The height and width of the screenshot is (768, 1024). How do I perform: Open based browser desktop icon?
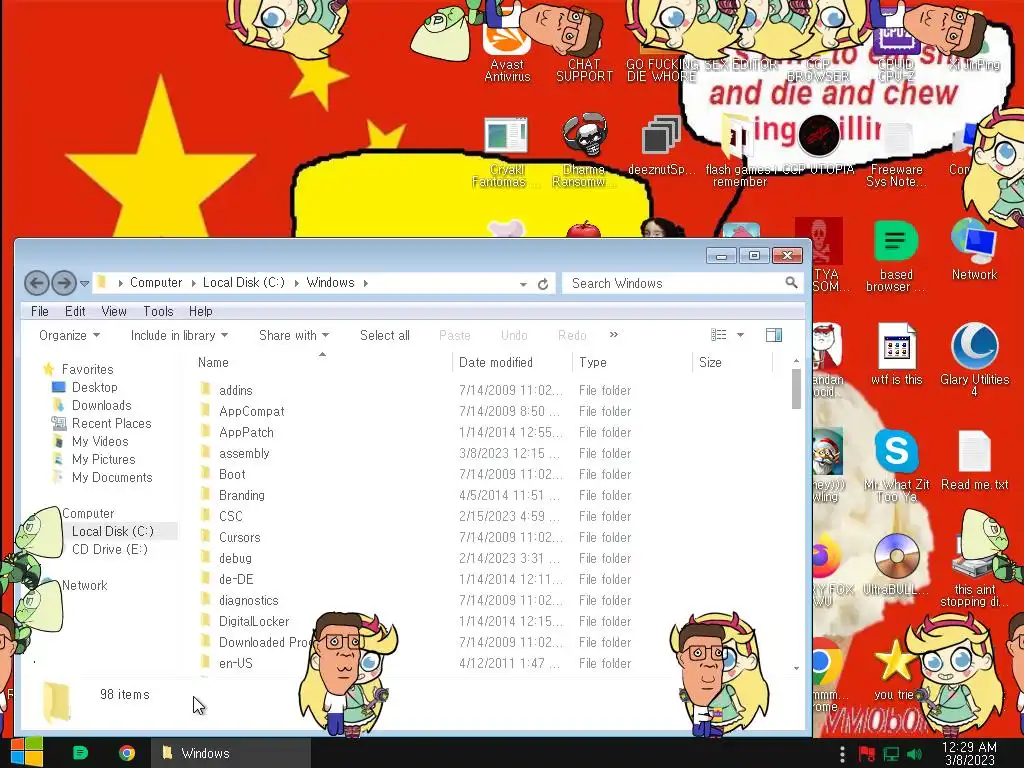tap(896, 256)
